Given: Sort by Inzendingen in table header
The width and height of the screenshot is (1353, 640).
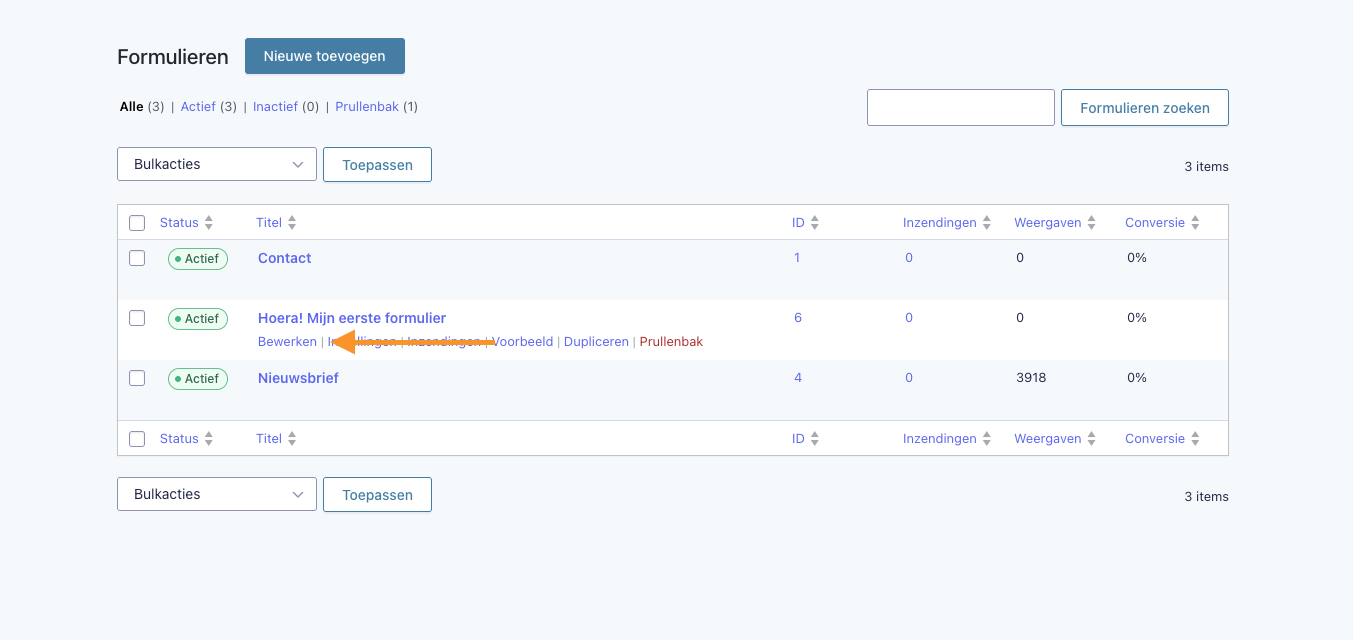Looking at the screenshot, I should pos(986,223).
